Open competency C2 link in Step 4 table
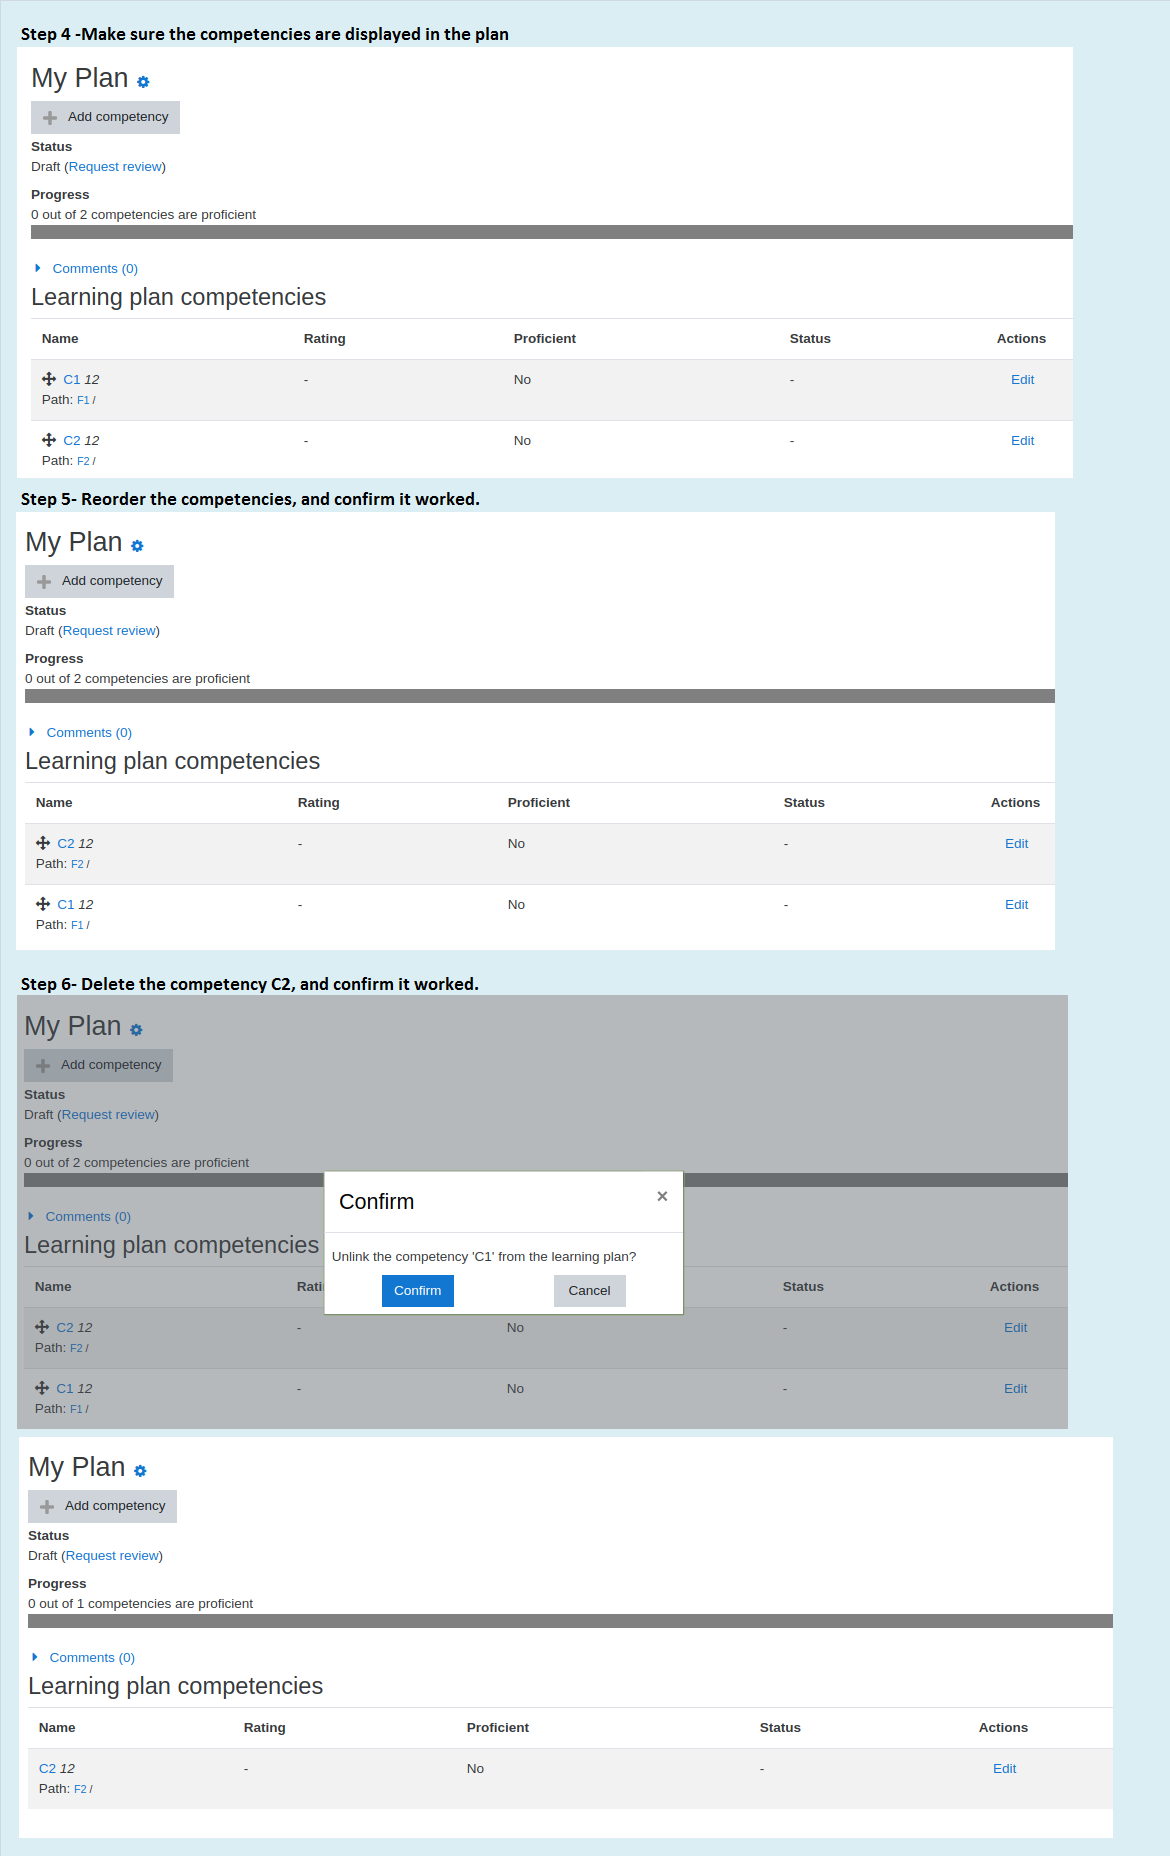 pos(72,441)
